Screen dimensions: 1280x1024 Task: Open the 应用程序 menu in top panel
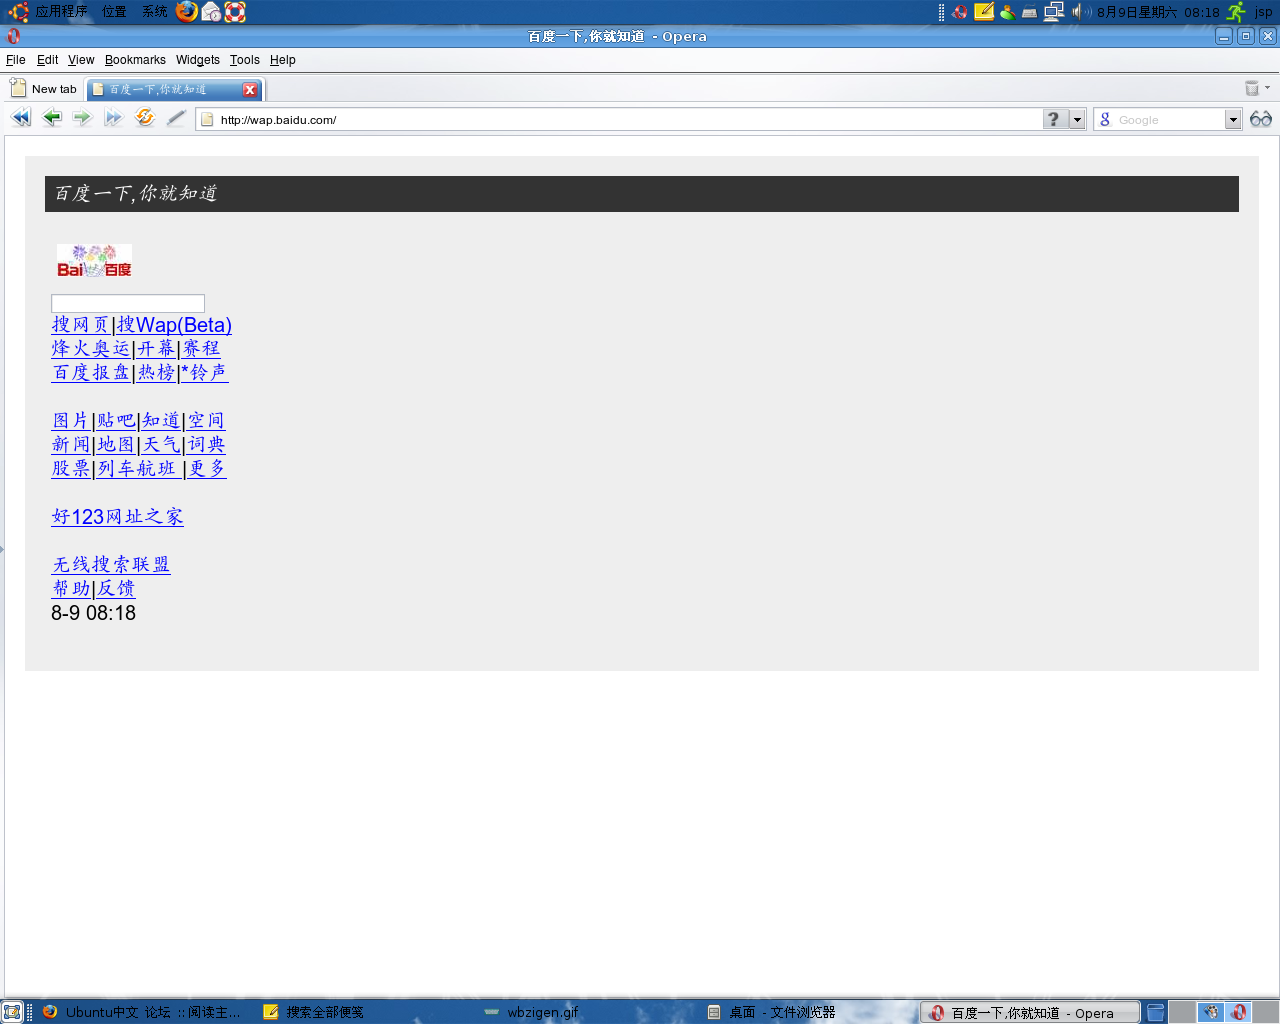pos(61,12)
